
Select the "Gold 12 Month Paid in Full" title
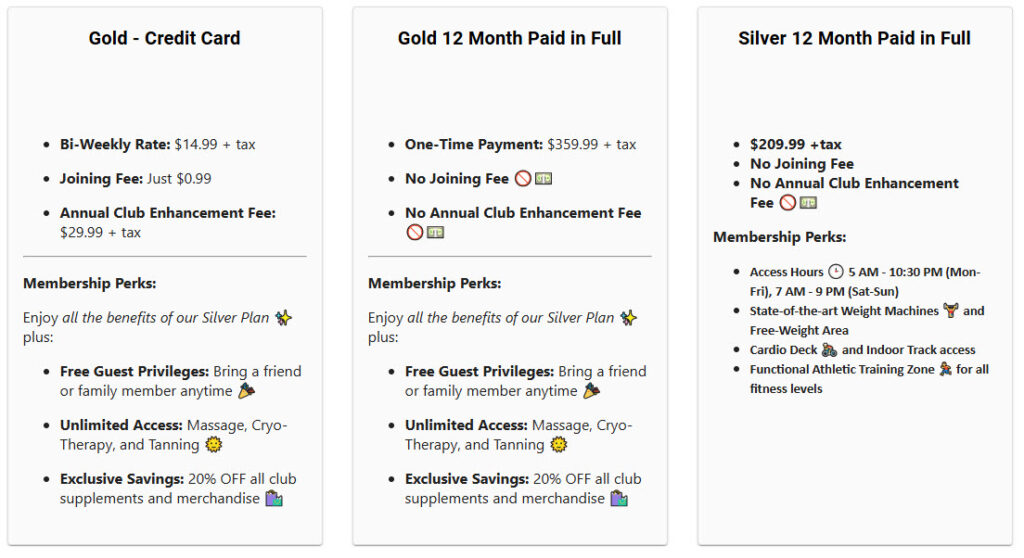(509, 39)
